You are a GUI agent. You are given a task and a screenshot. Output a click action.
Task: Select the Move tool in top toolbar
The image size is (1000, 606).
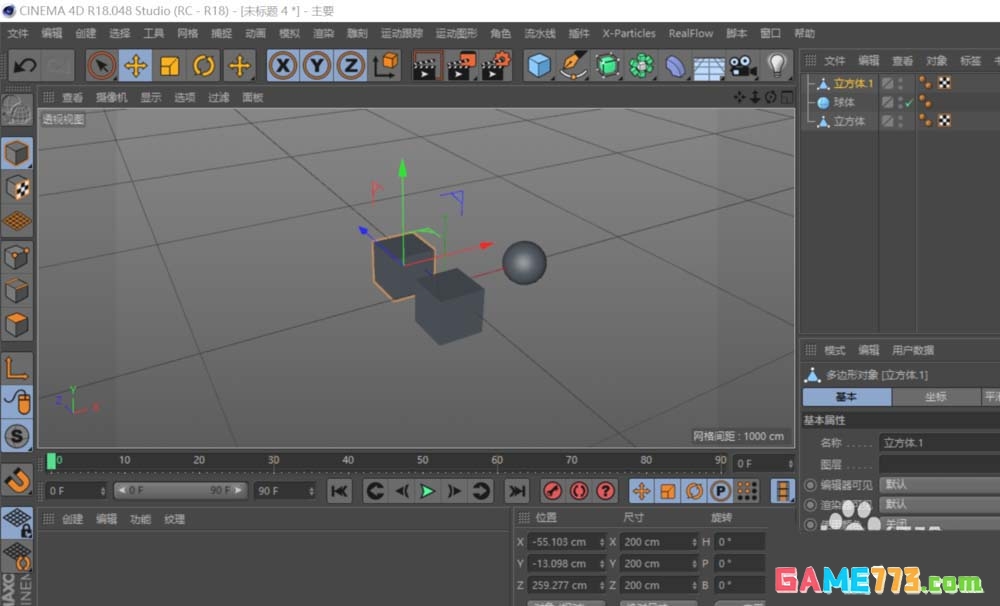point(135,67)
